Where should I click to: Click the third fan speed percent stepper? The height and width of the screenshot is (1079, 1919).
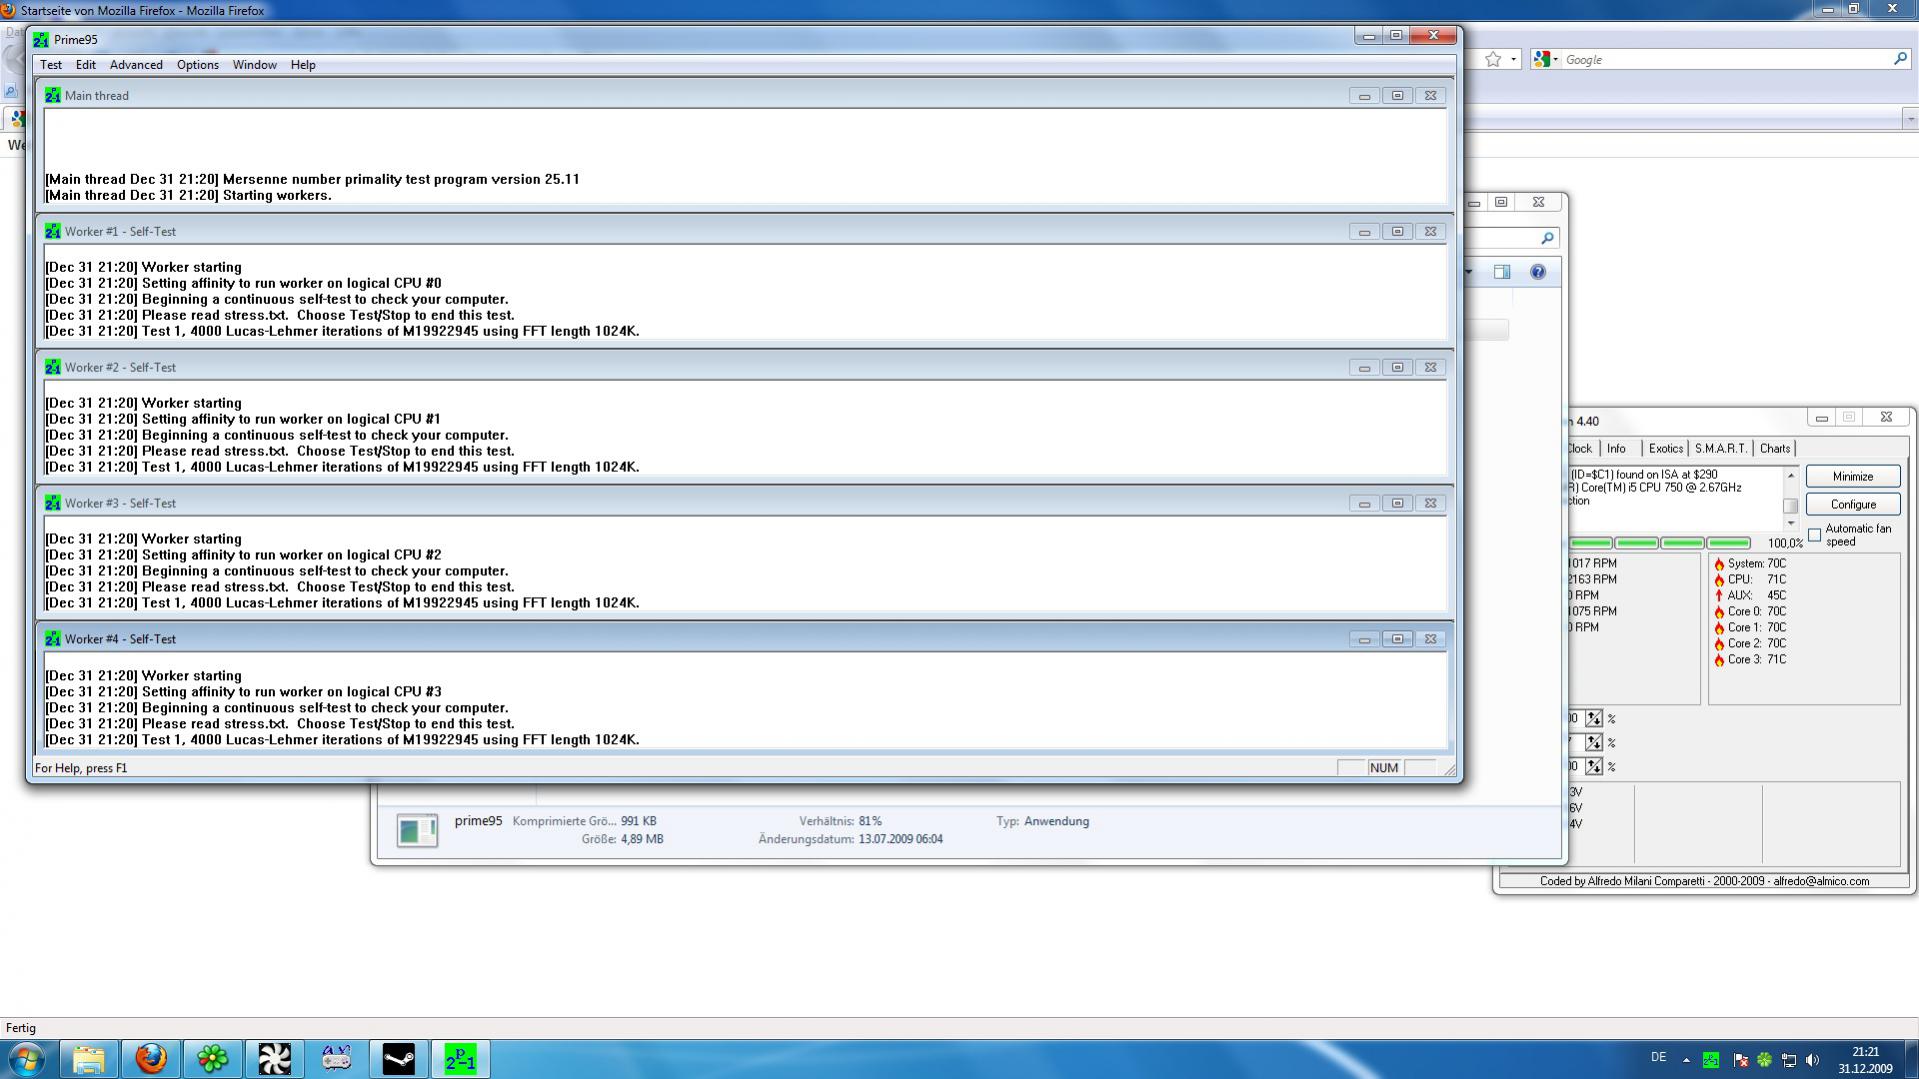point(1594,767)
